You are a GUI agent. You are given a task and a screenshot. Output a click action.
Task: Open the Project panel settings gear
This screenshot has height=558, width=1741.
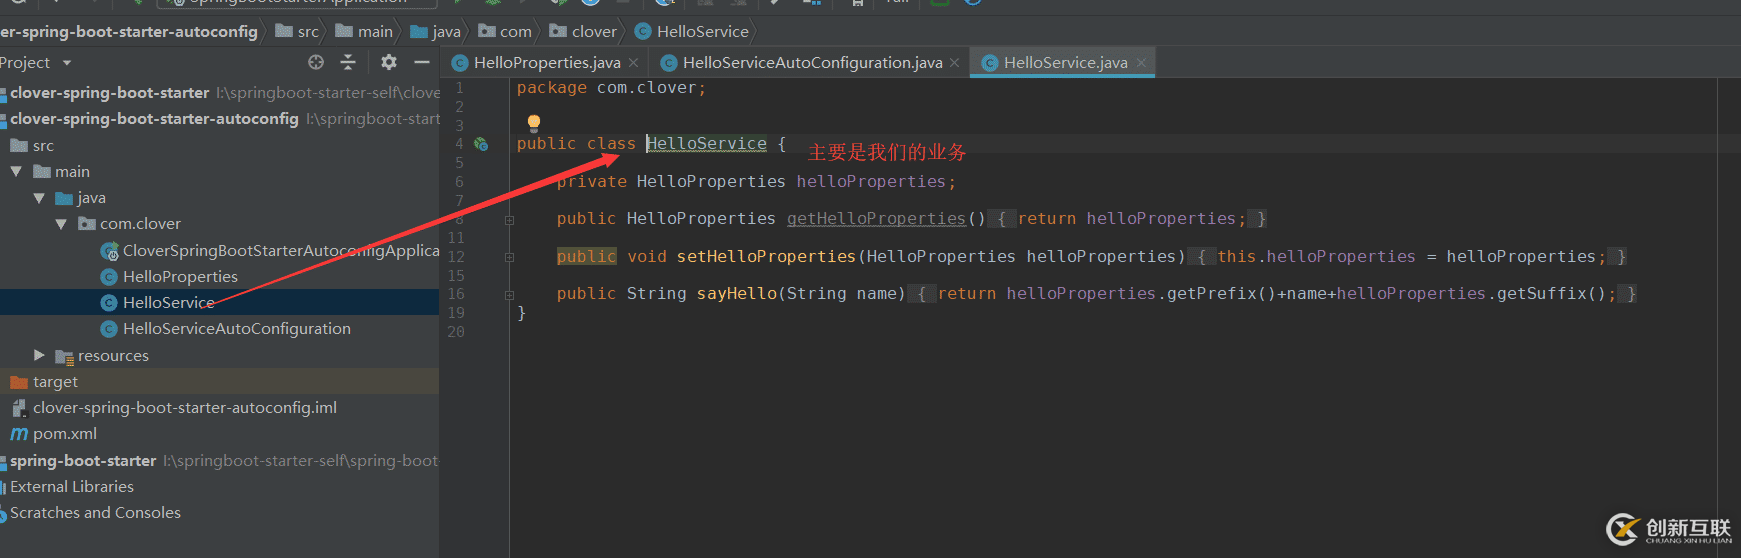tap(389, 62)
